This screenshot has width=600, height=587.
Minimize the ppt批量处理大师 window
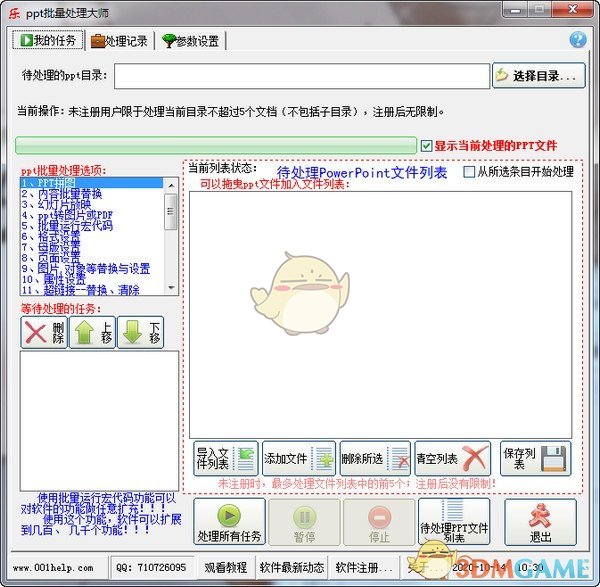(x=515, y=9)
